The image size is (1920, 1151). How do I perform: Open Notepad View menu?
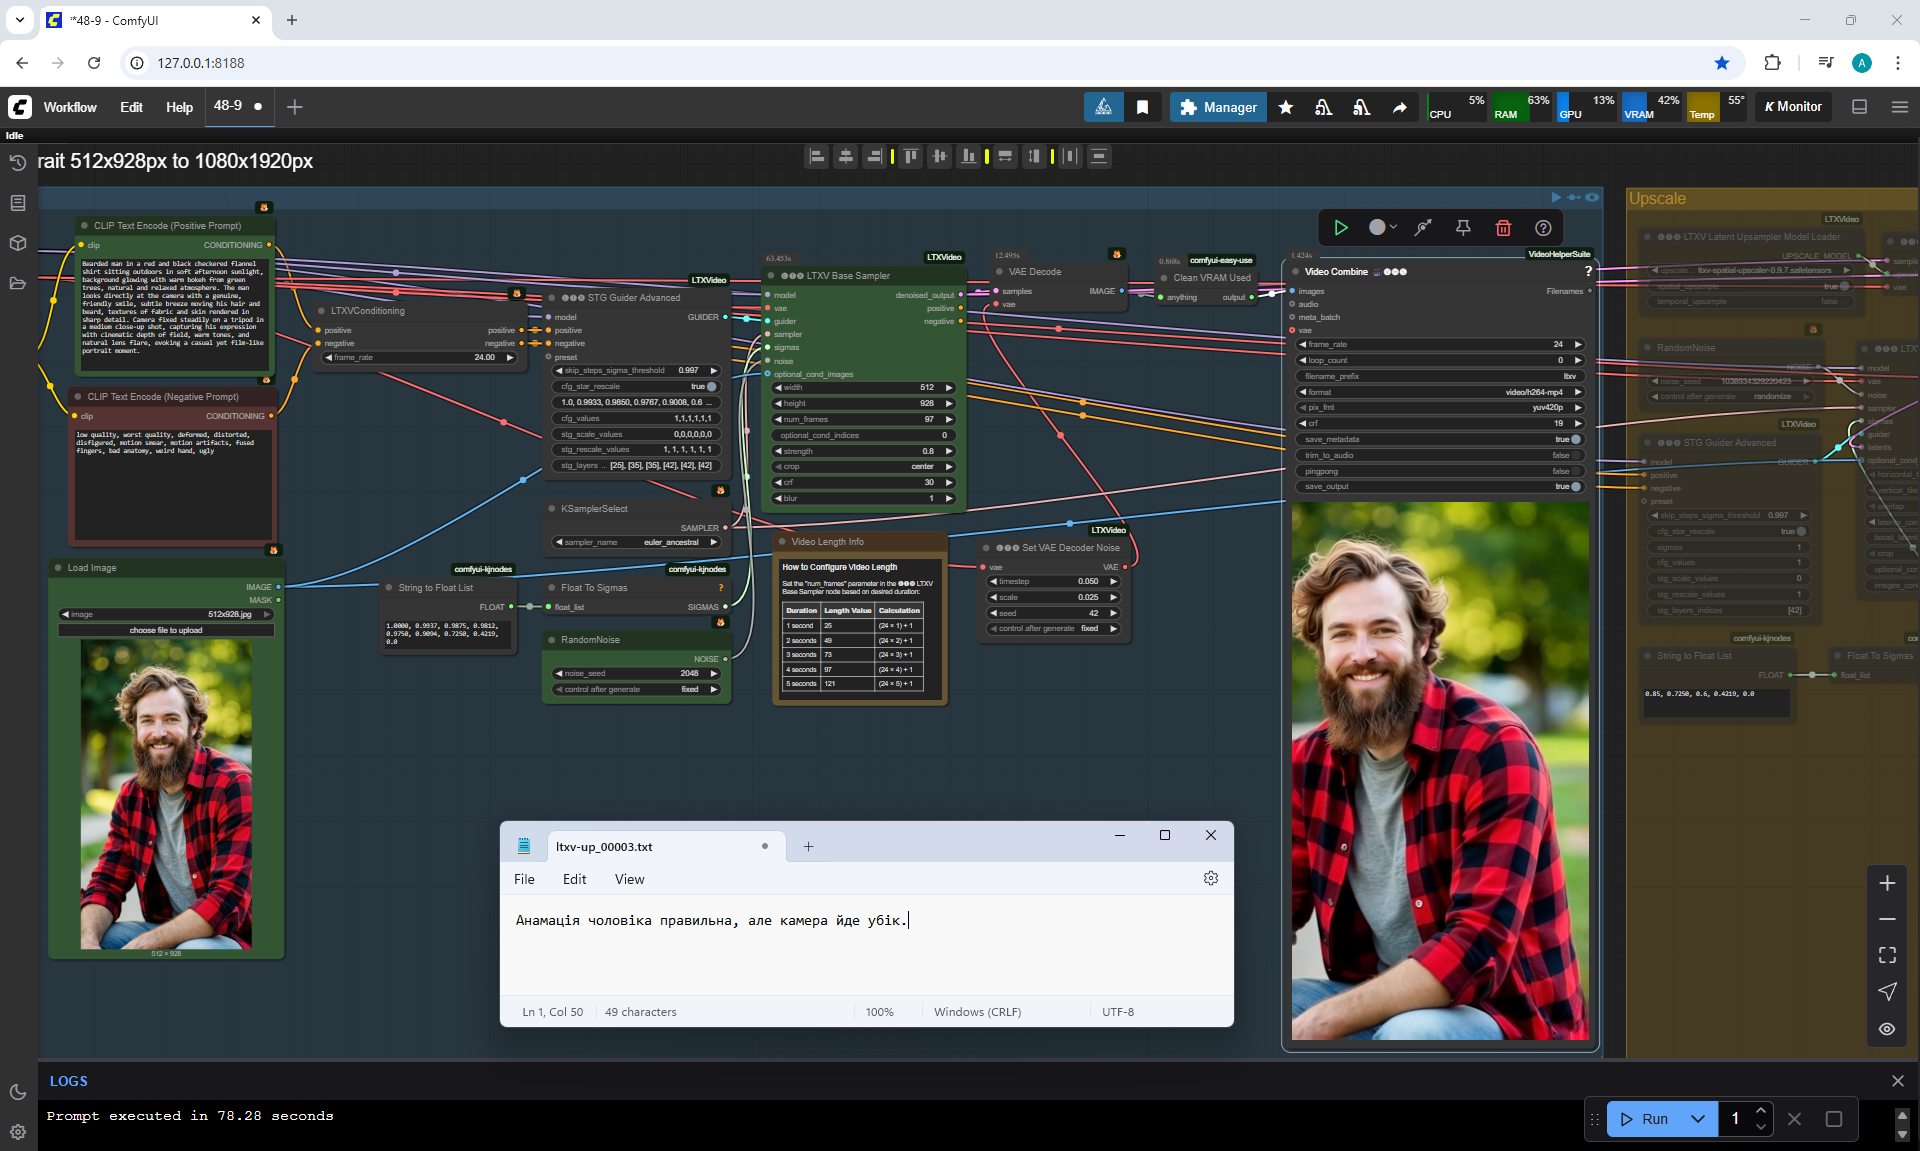coord(629,879)
